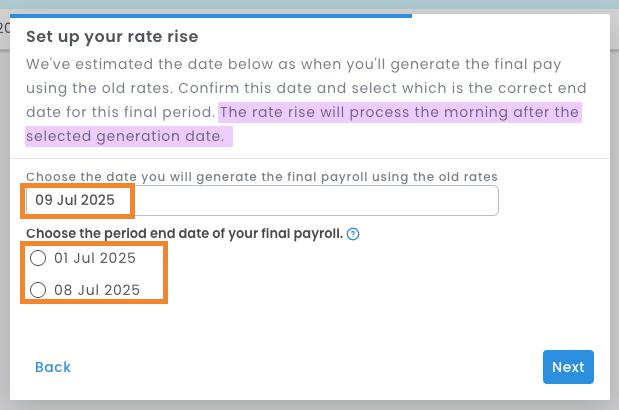Click the "selected generation date." highlighted text
This screenshot has height=410, width=619.
(125, 135)
